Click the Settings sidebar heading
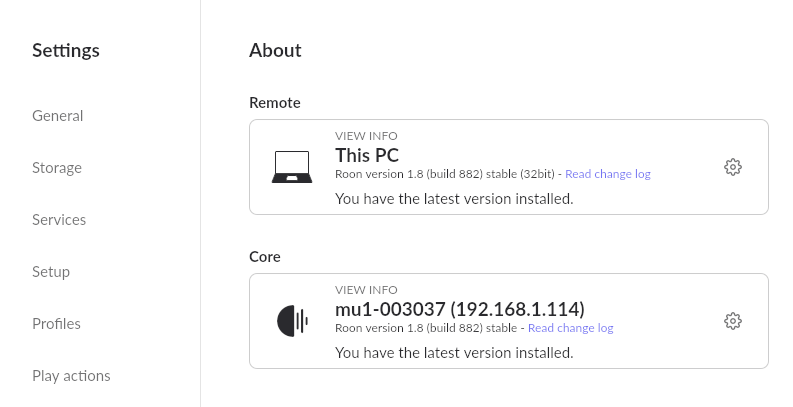The image size is (793, 407). [x=66, y=51]
